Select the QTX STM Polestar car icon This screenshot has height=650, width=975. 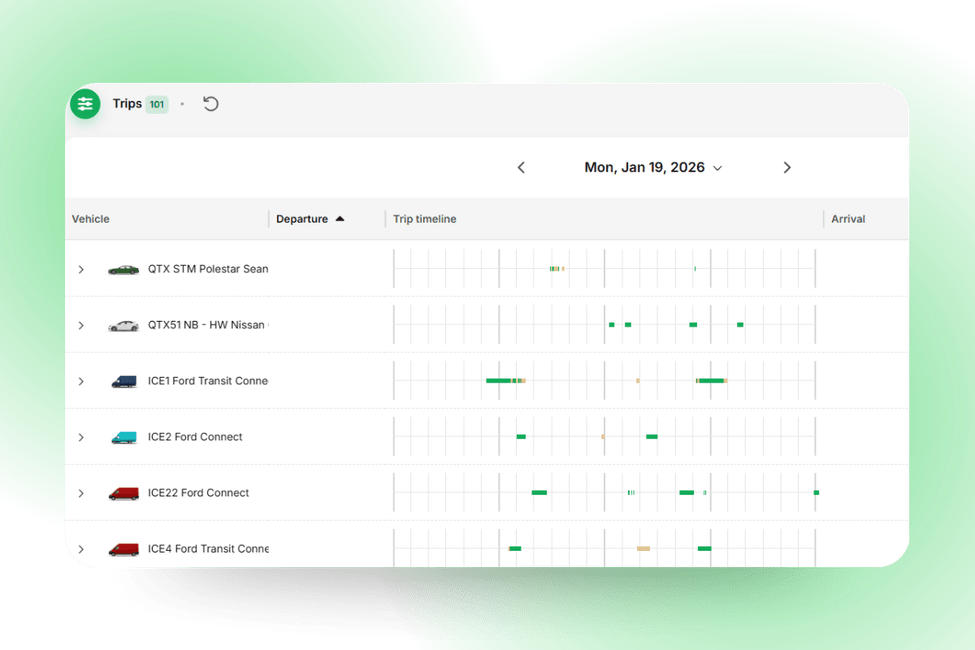click(x=124, y=268)
